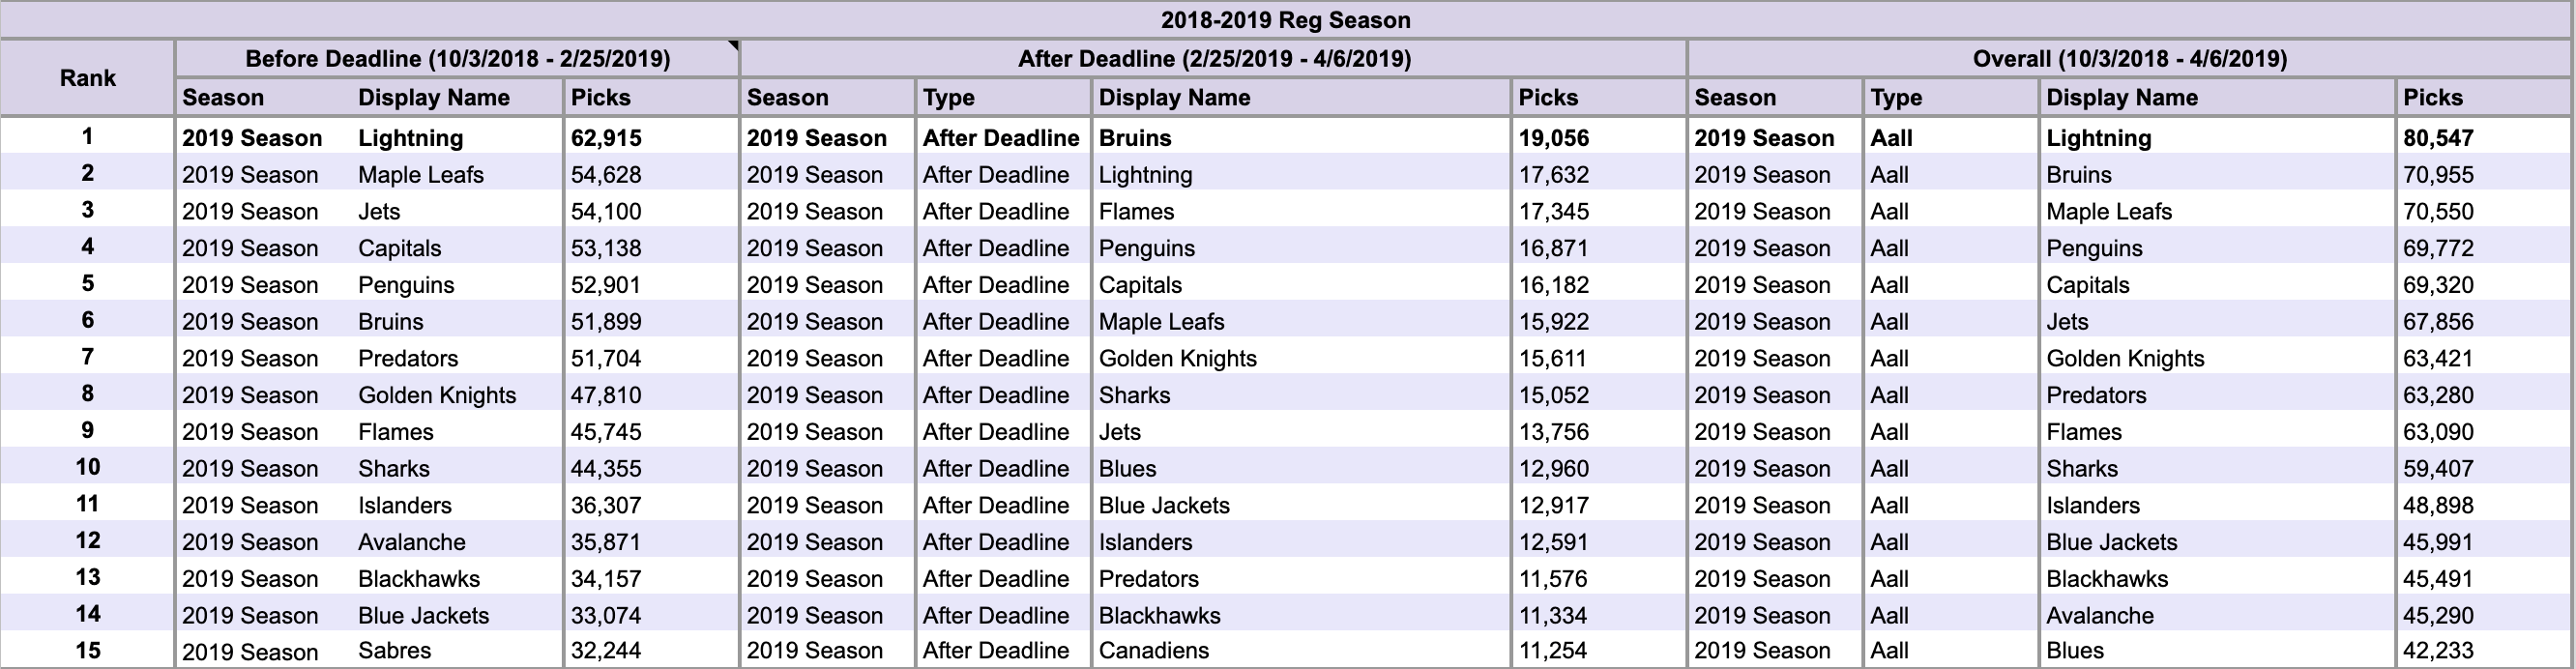The height and width of the screenshot is (669, 2576).
Task: Select the Golden Knights cell in Overall column
Action: click(2217, 358)
